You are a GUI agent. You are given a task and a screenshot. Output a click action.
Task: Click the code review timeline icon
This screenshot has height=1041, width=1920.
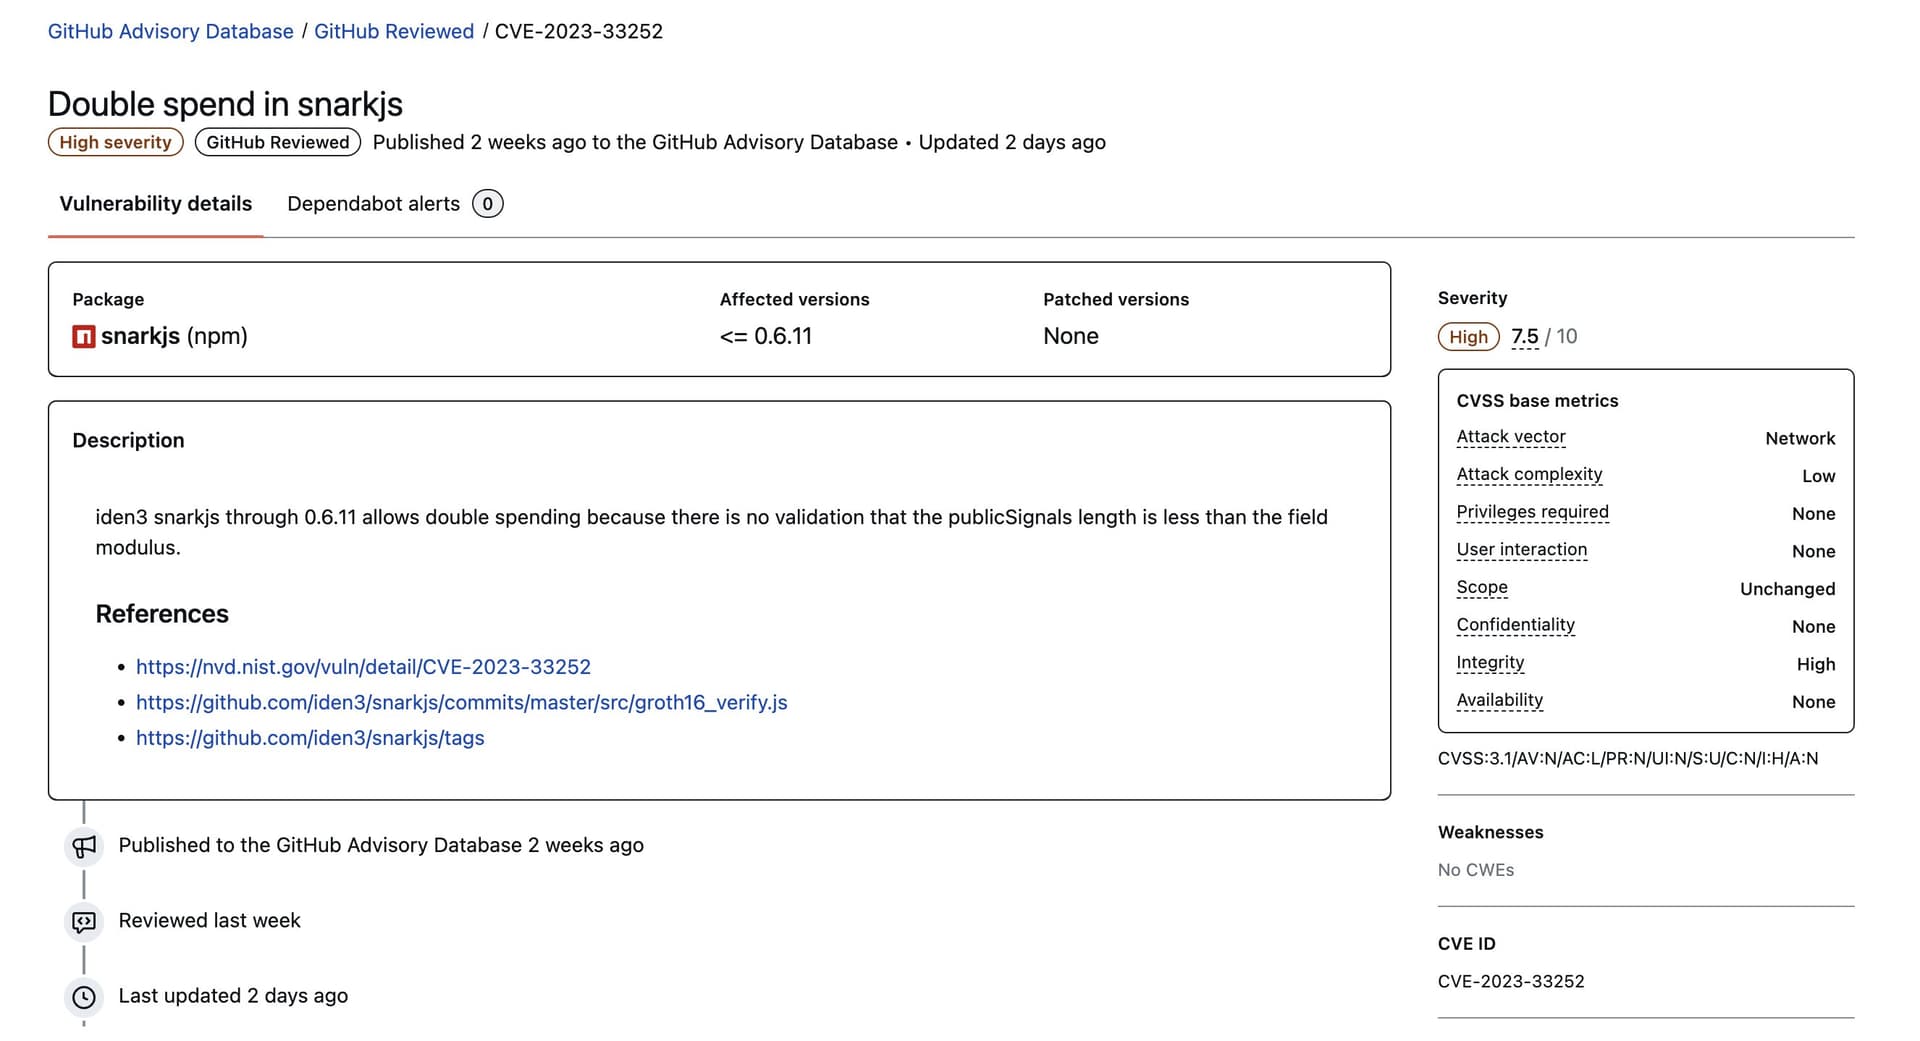(x=84, y=922)
